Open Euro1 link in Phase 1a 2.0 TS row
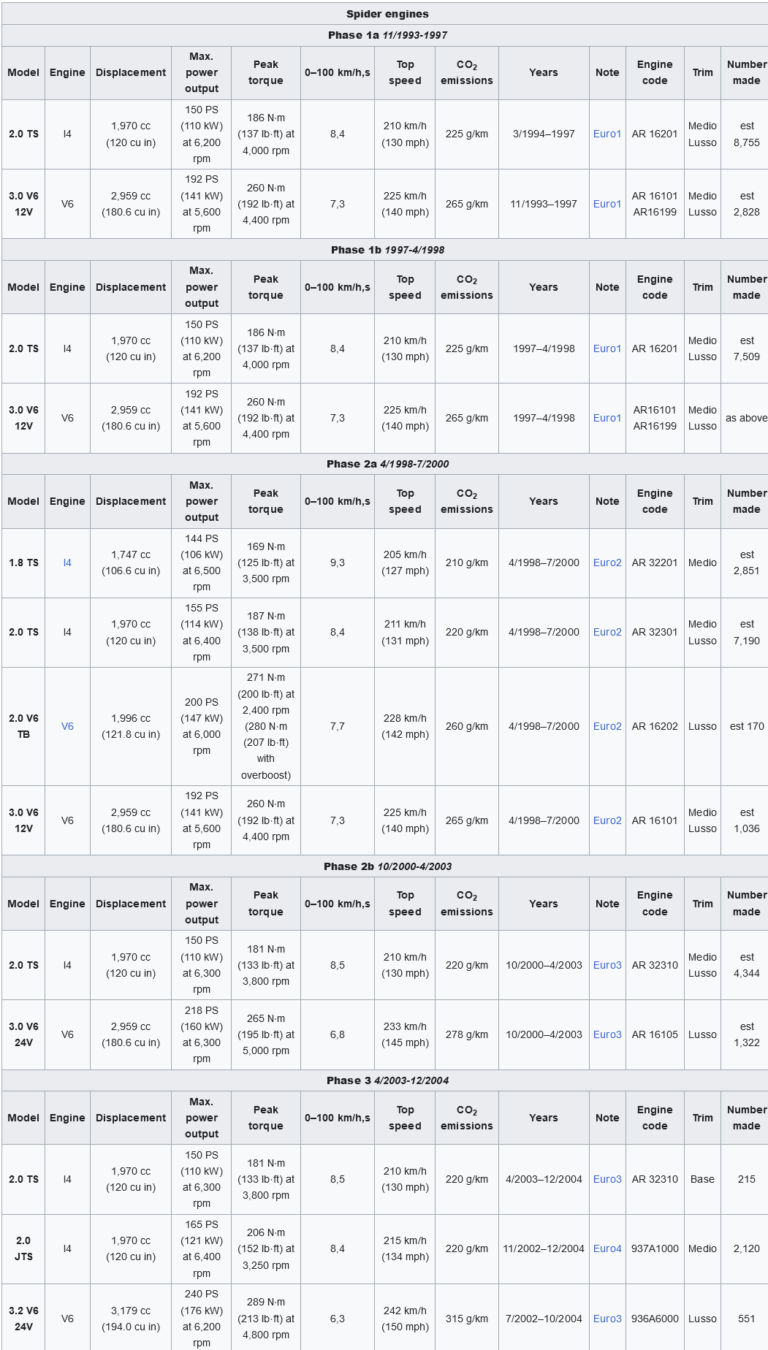Screen dimensions: 768x1350 607,133
